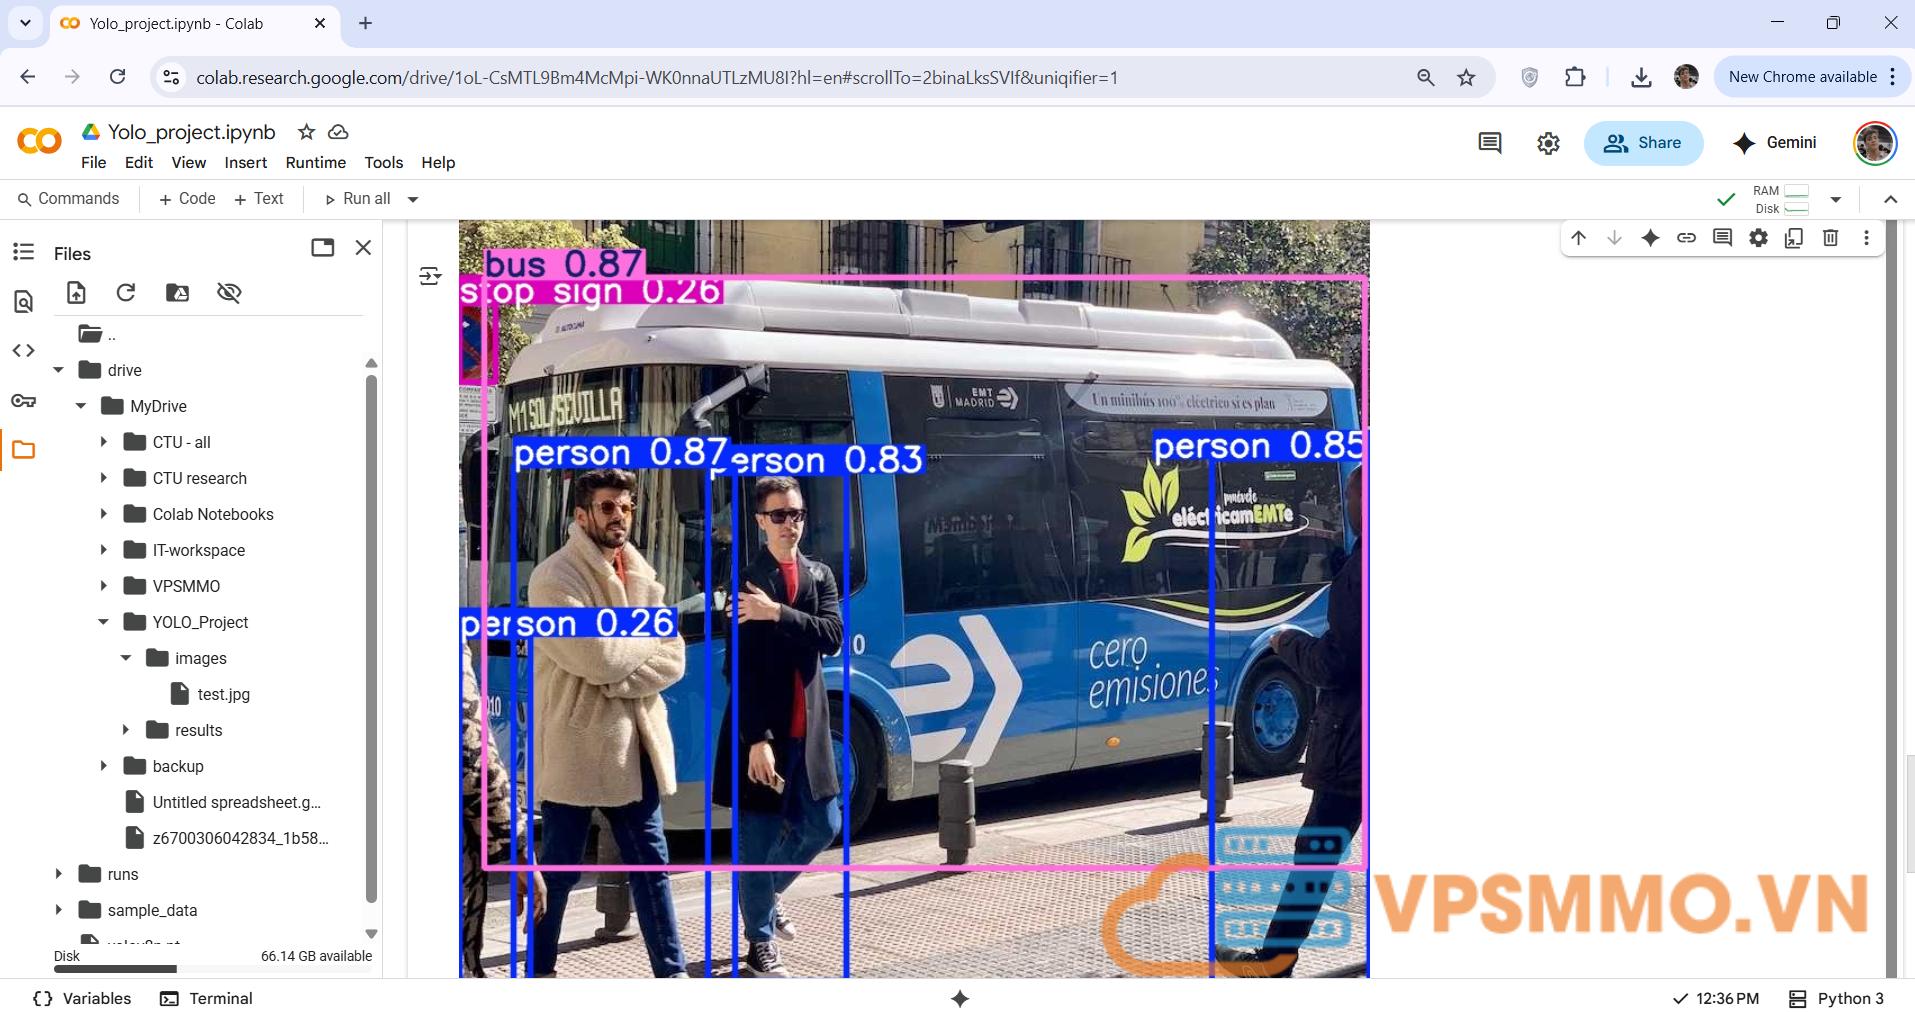This screenshot has width=1915, height=1012.
Task: Click the Share button
Action: 1643,143
